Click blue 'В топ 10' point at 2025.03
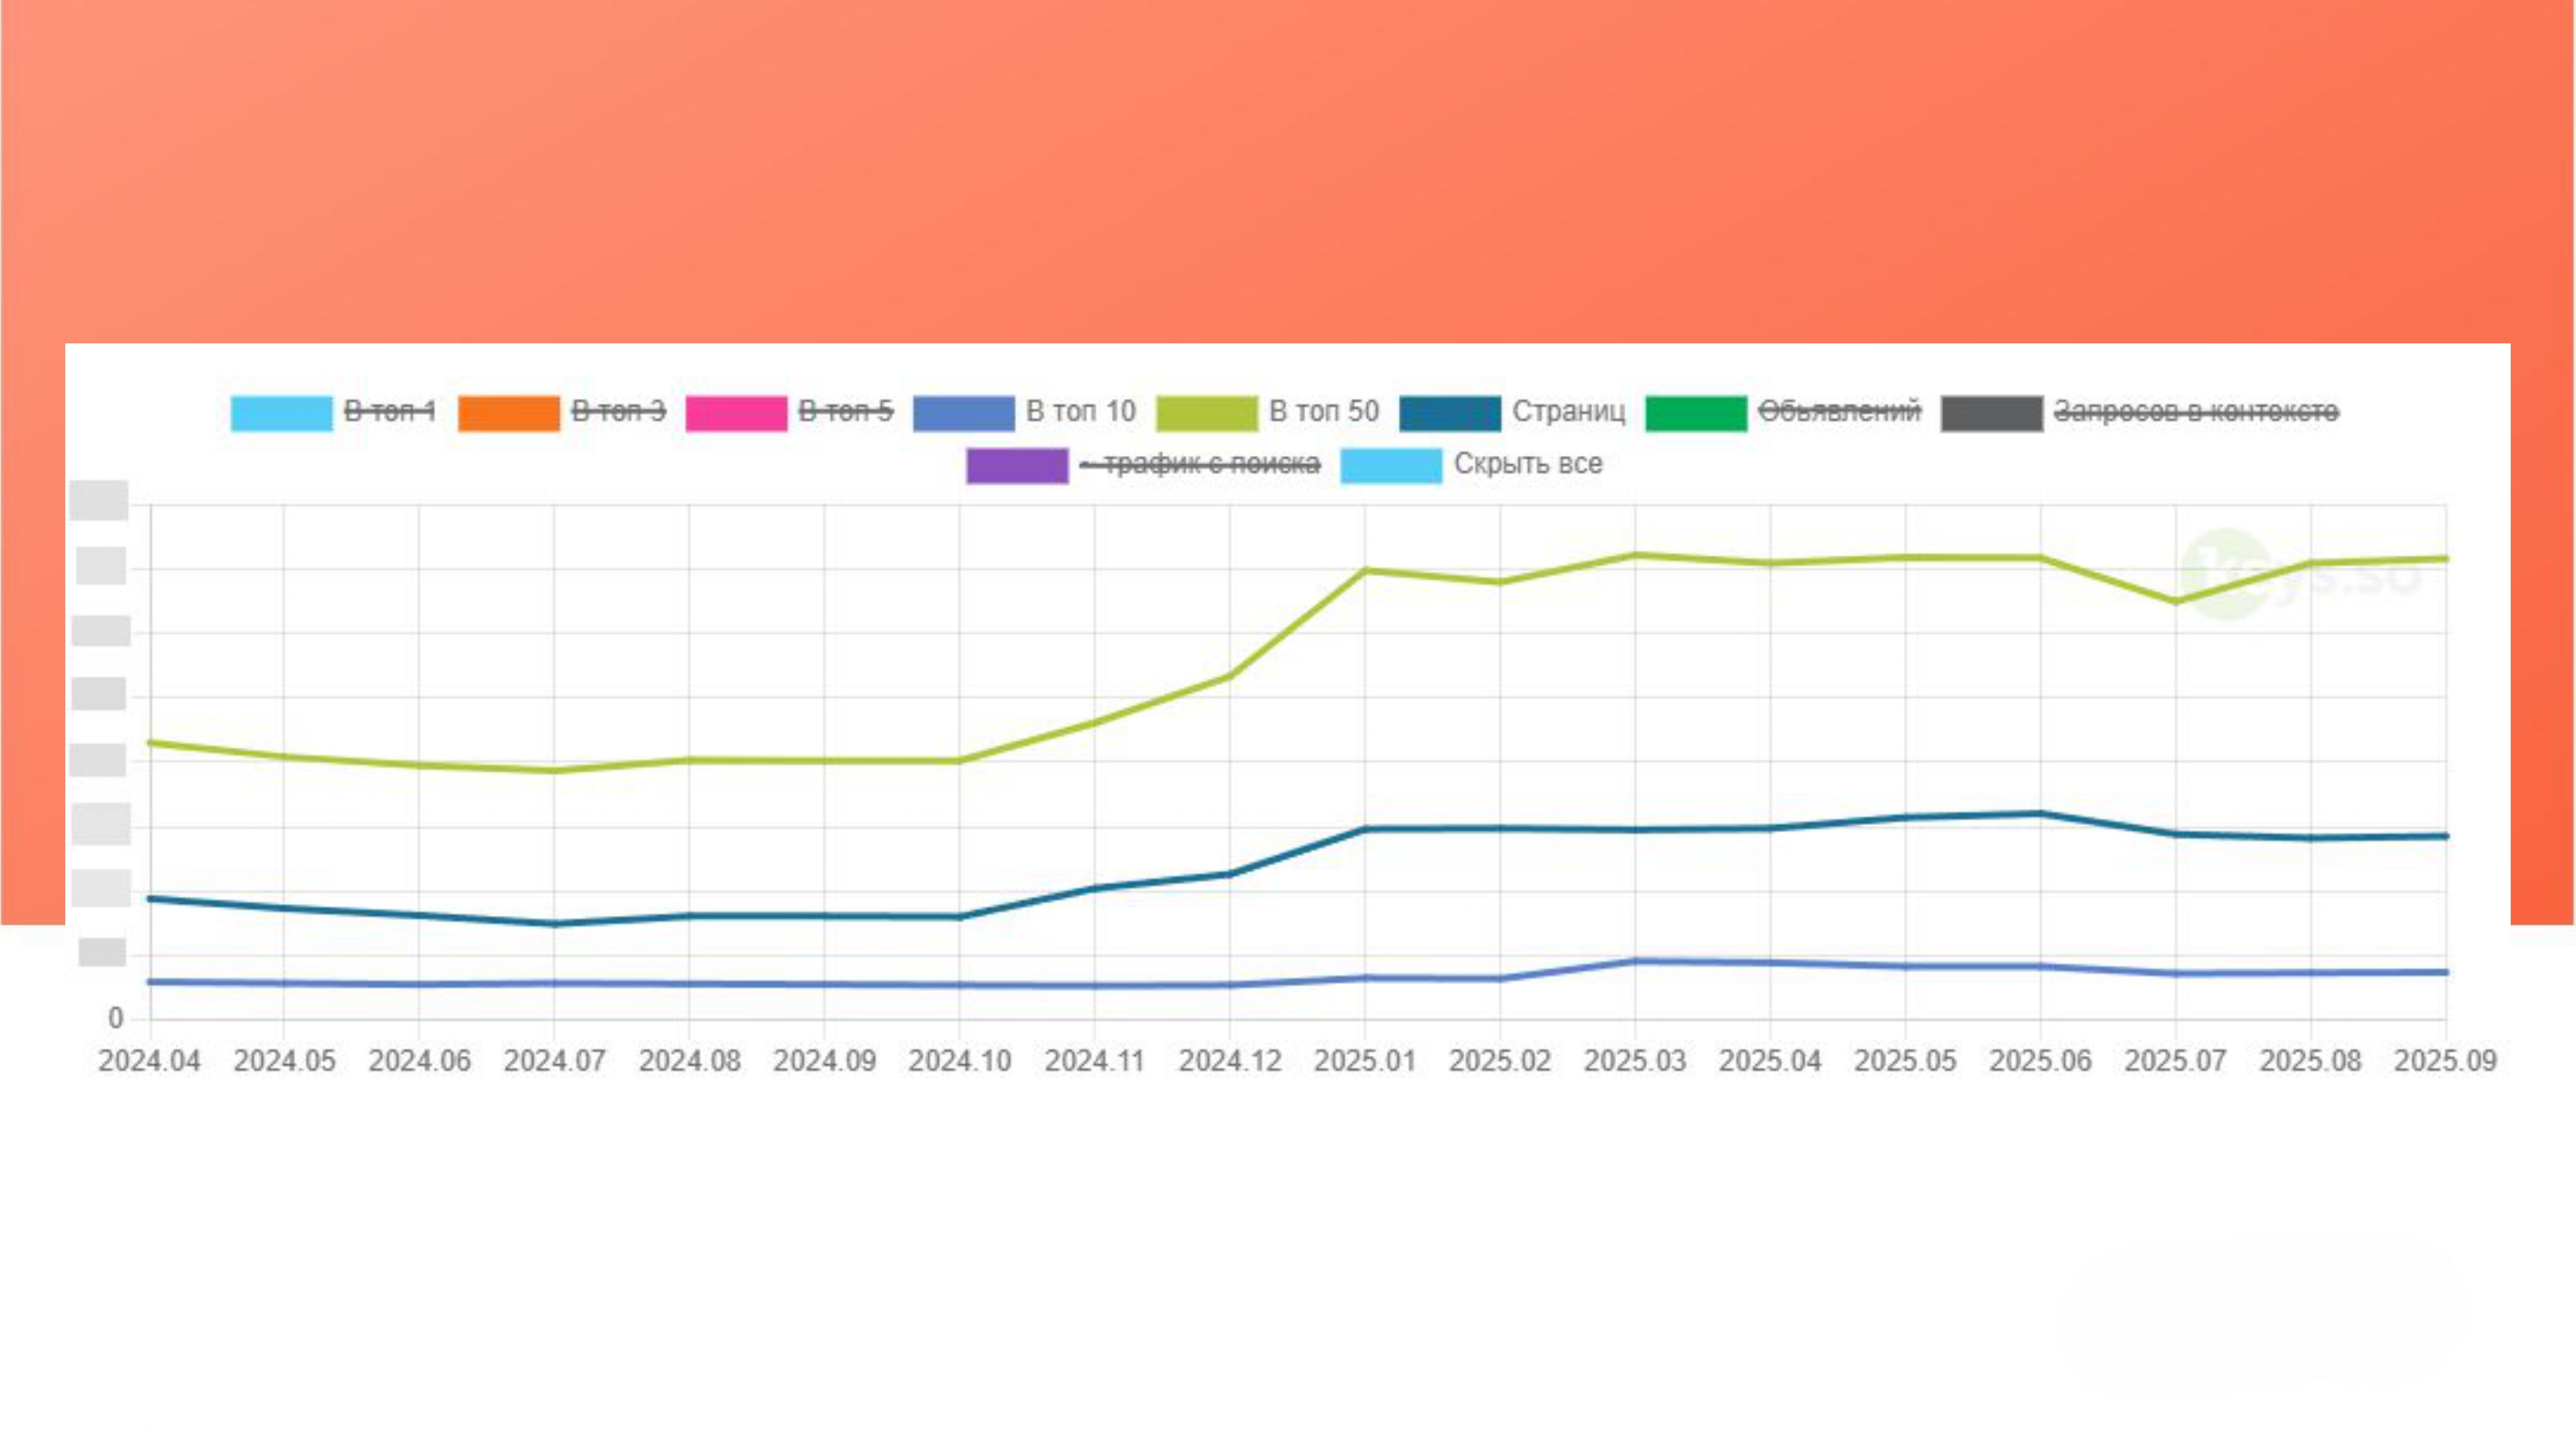Image resolution: width=2576 pixels, height=1449 pixels. pos(1635,961)
